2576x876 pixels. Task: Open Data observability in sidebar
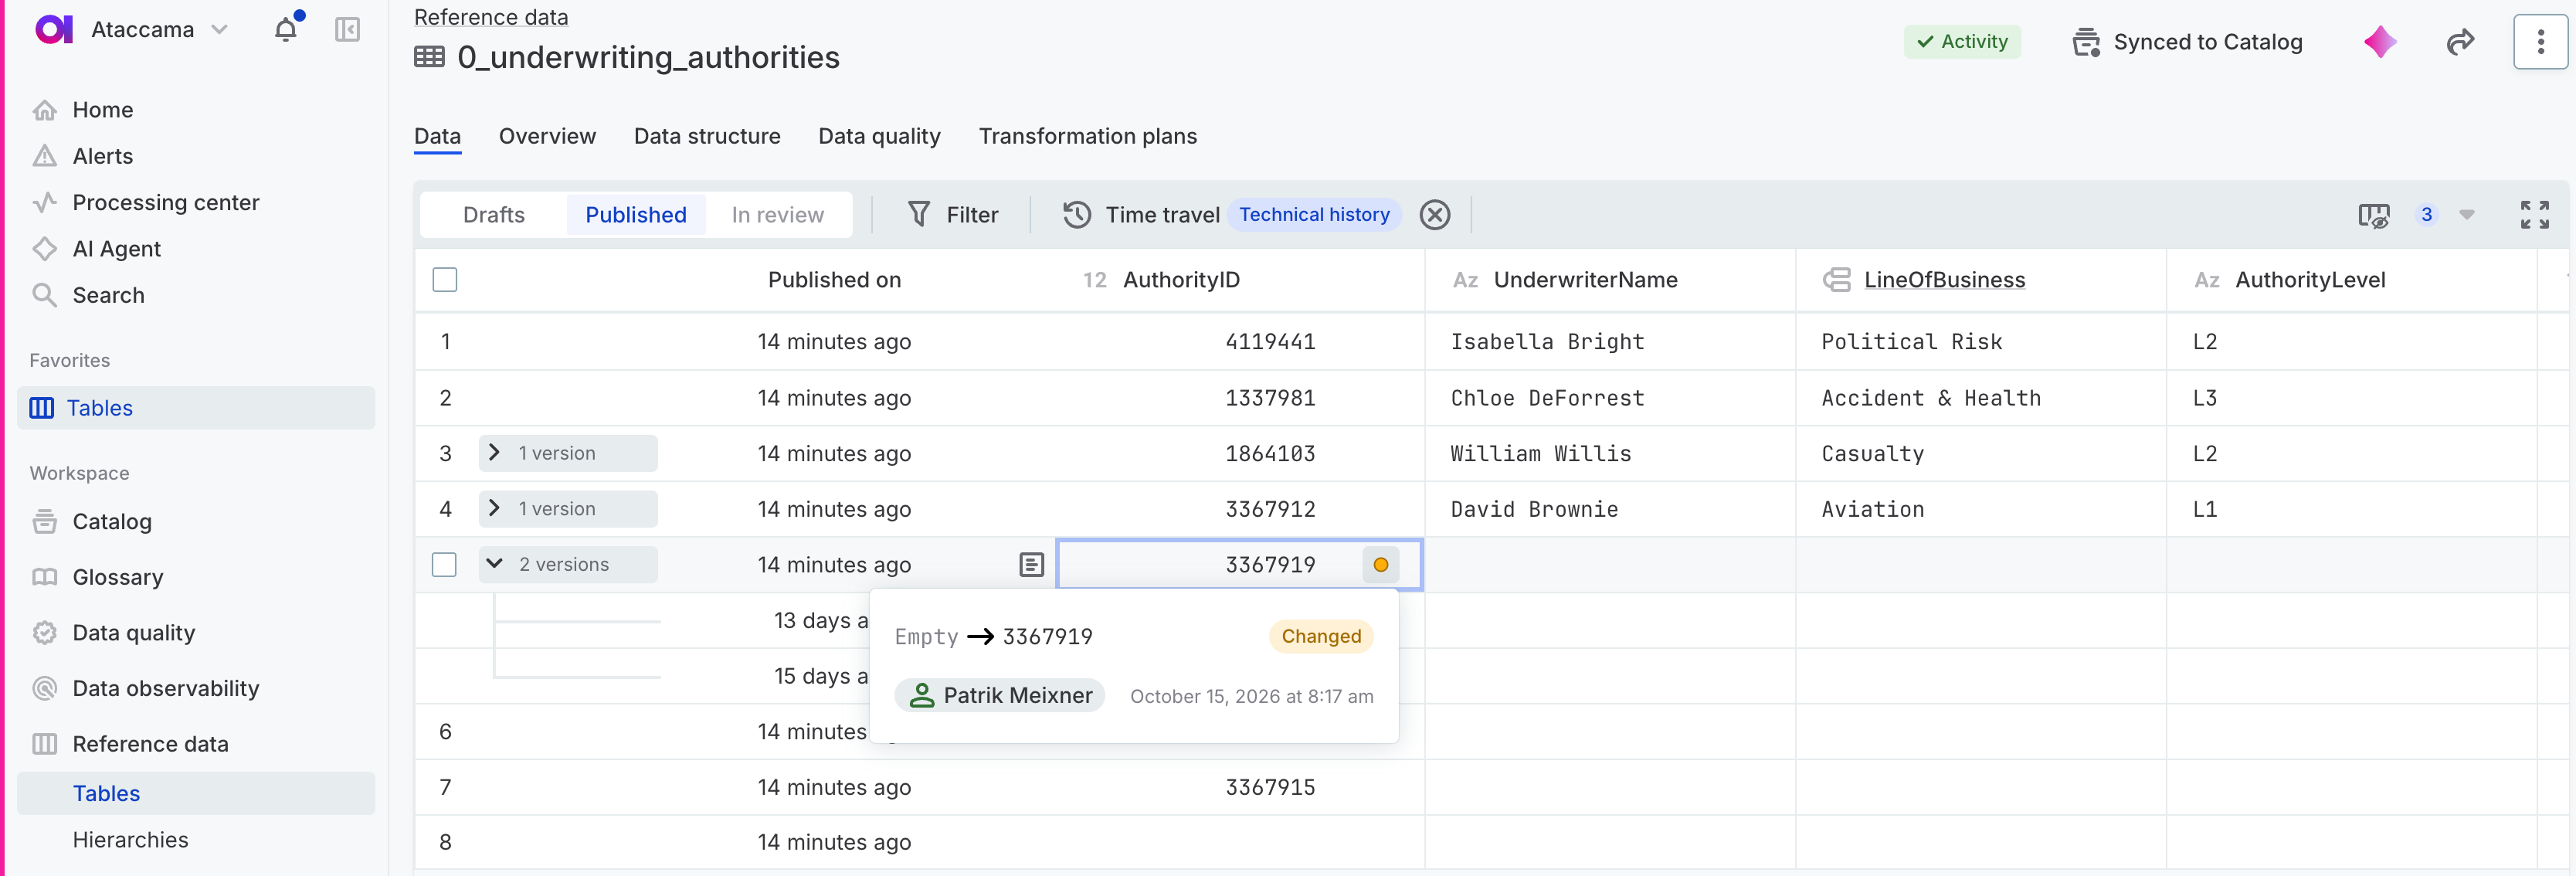pyautogui.click(x=165, y=688)
